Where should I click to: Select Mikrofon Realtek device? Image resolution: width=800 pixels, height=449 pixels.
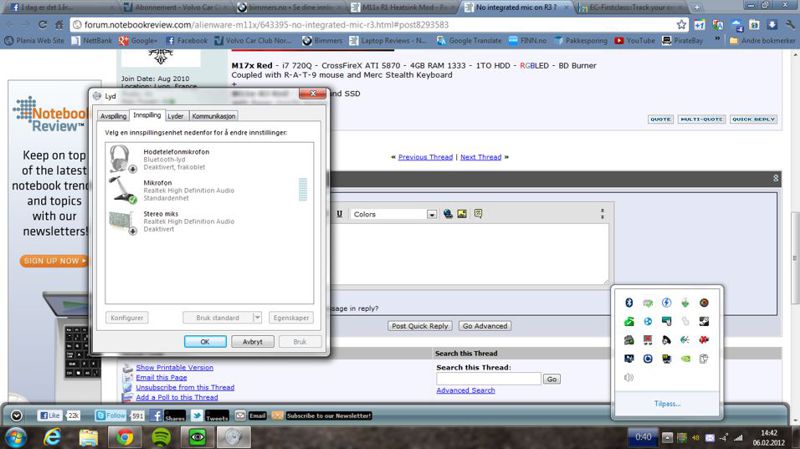point(209,190)
